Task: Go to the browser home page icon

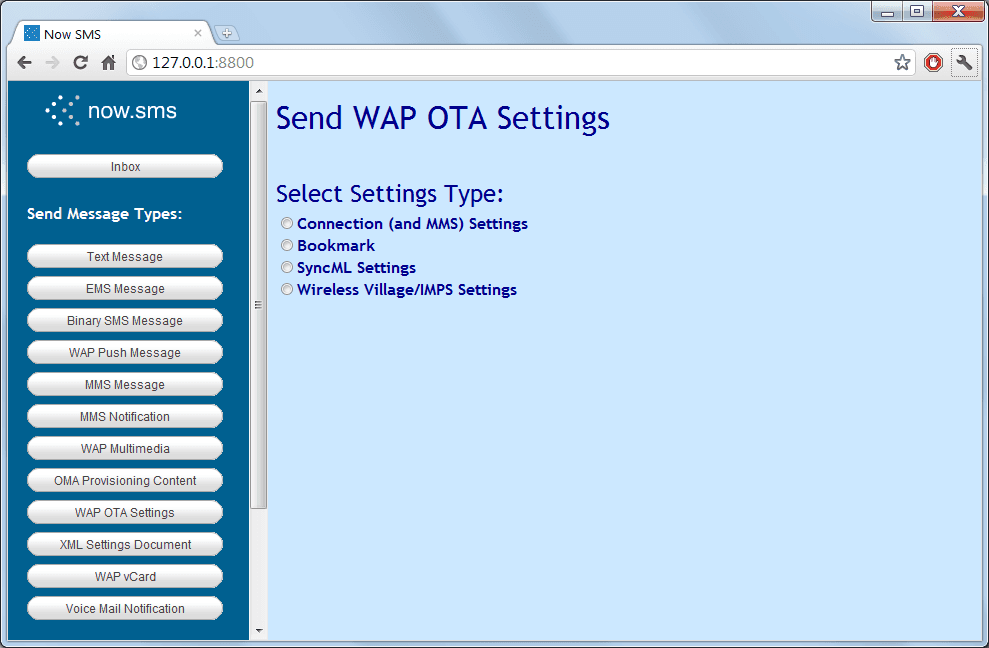Action: (x=108, y=62)
